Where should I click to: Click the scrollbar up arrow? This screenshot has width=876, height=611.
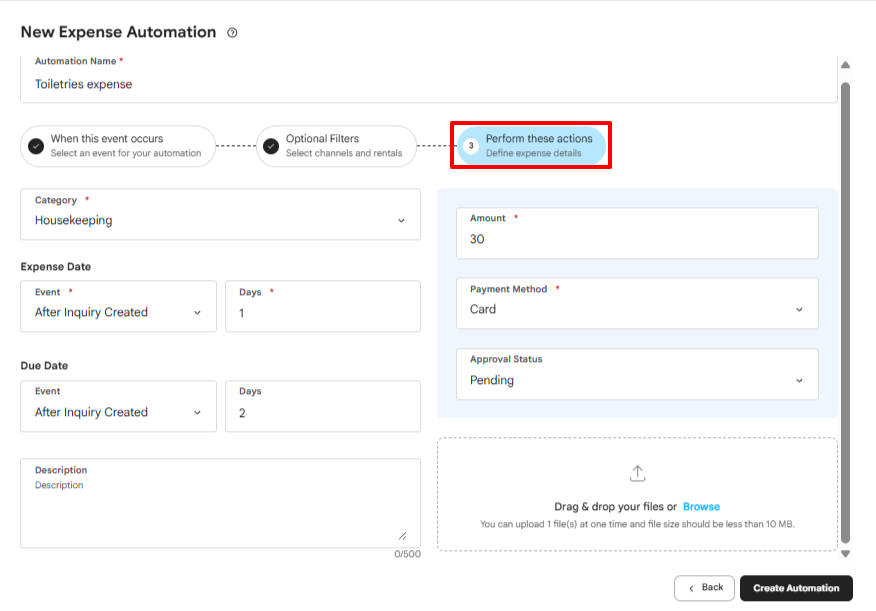pyautogui.click(x=845, y=65)
